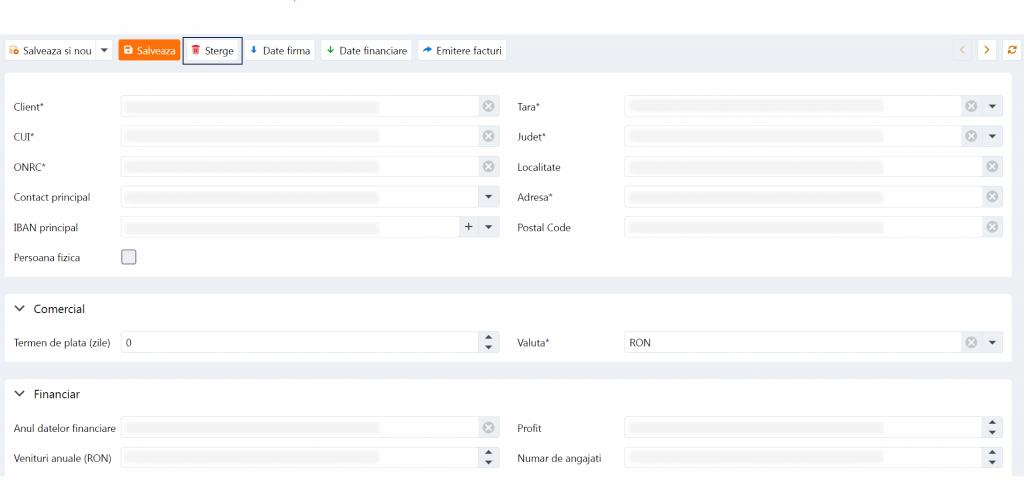Clear the Postal Code field
Image resolution: width=1024 pixels, height=497 pixels.
pos(992,227)
